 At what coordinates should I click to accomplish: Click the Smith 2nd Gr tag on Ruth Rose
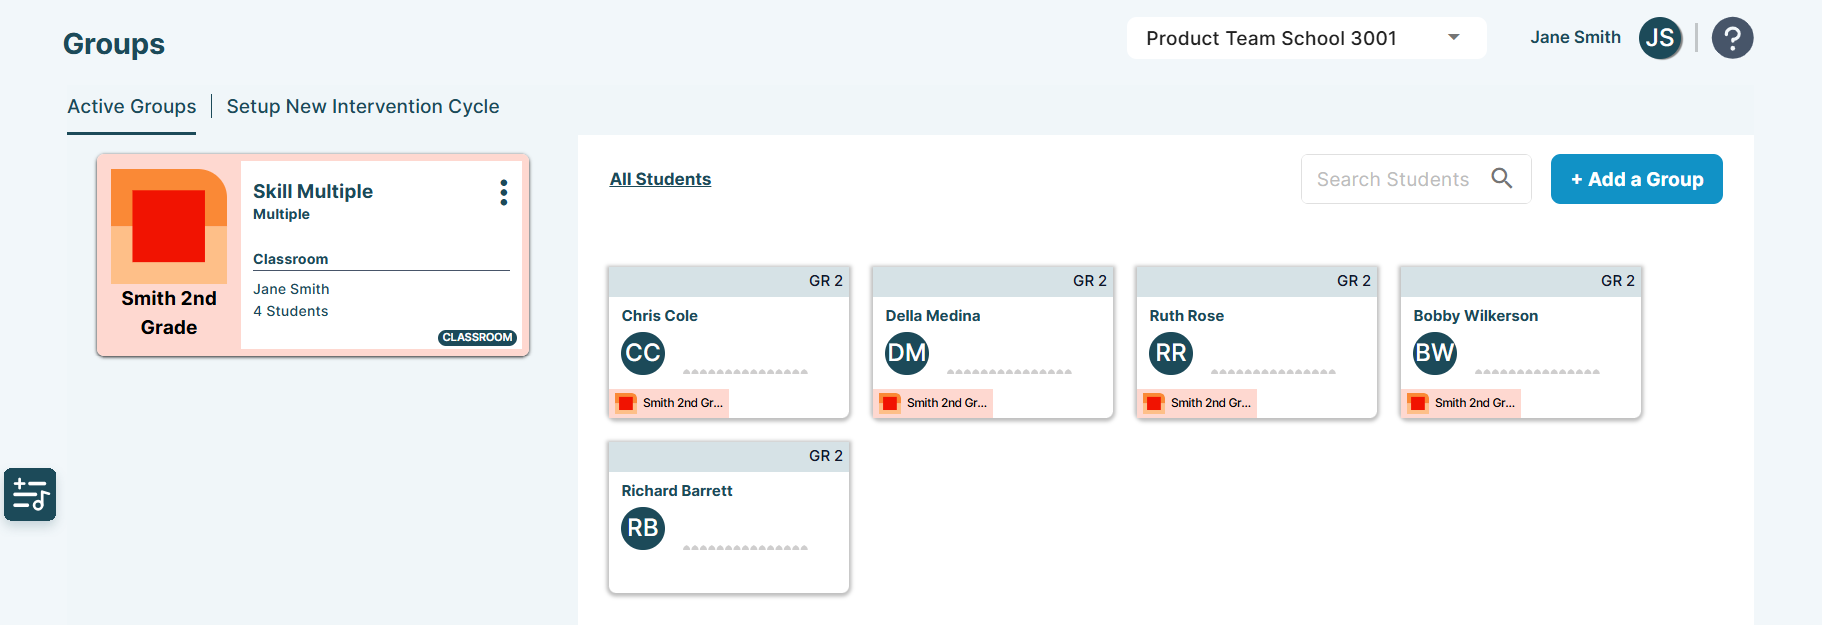(x=1199, y=403)
